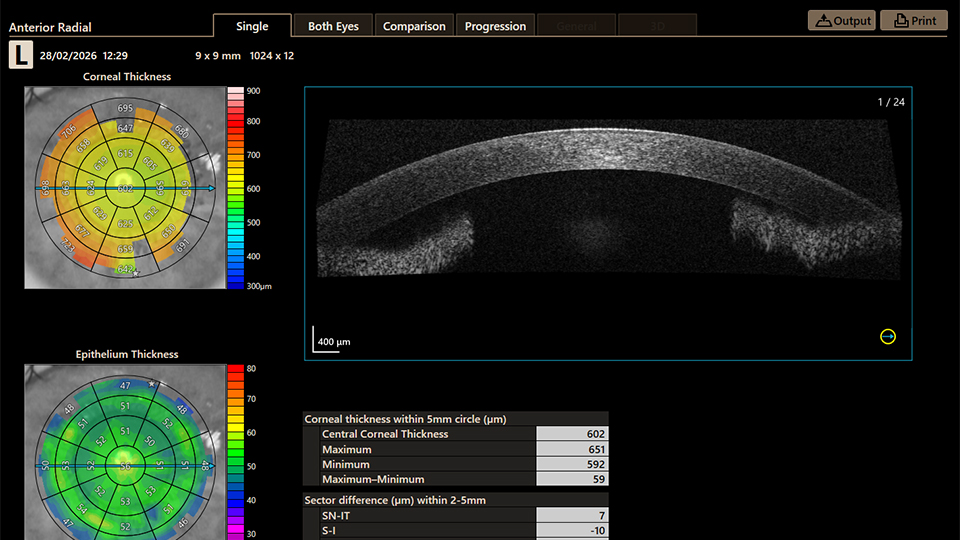Click the L left eye indicator icon
Viewport: 960px width, 540px height.
click(x=21, y=55)
